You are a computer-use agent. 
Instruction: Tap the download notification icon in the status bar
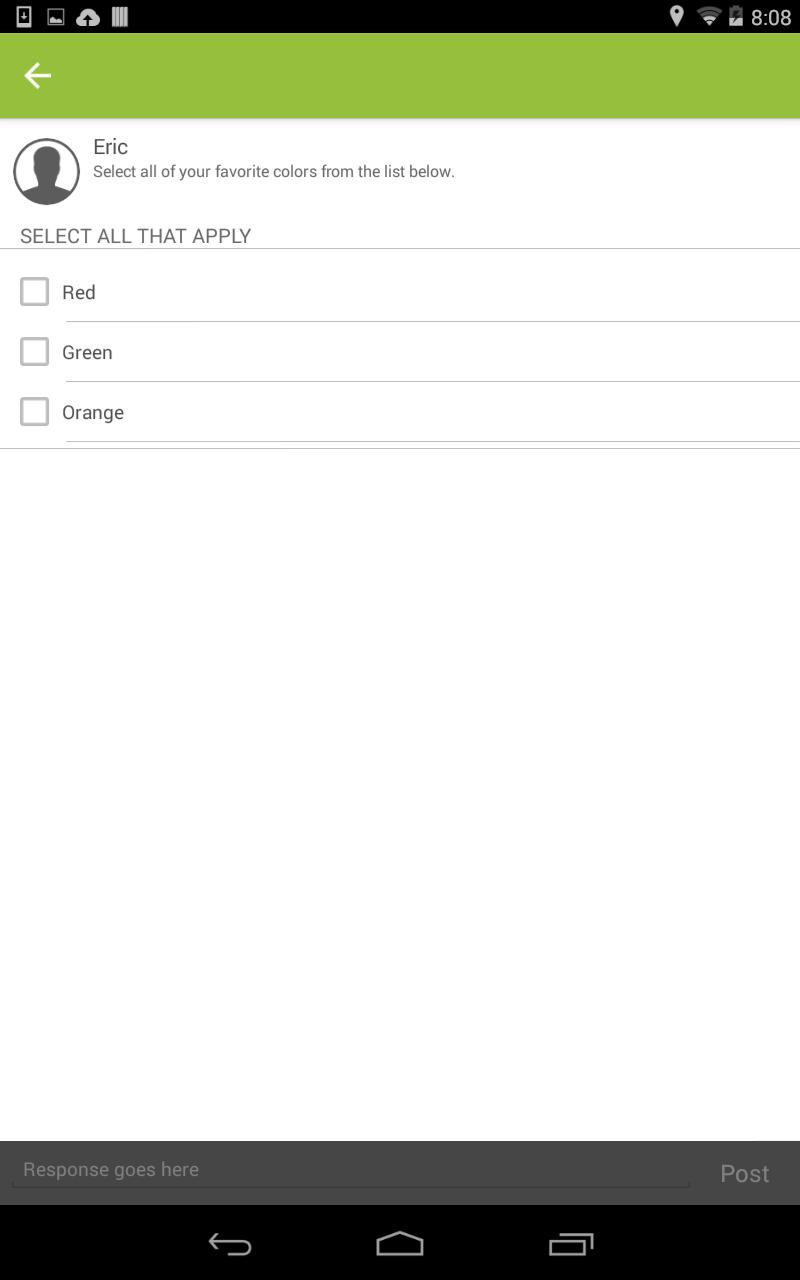(24, 17)
